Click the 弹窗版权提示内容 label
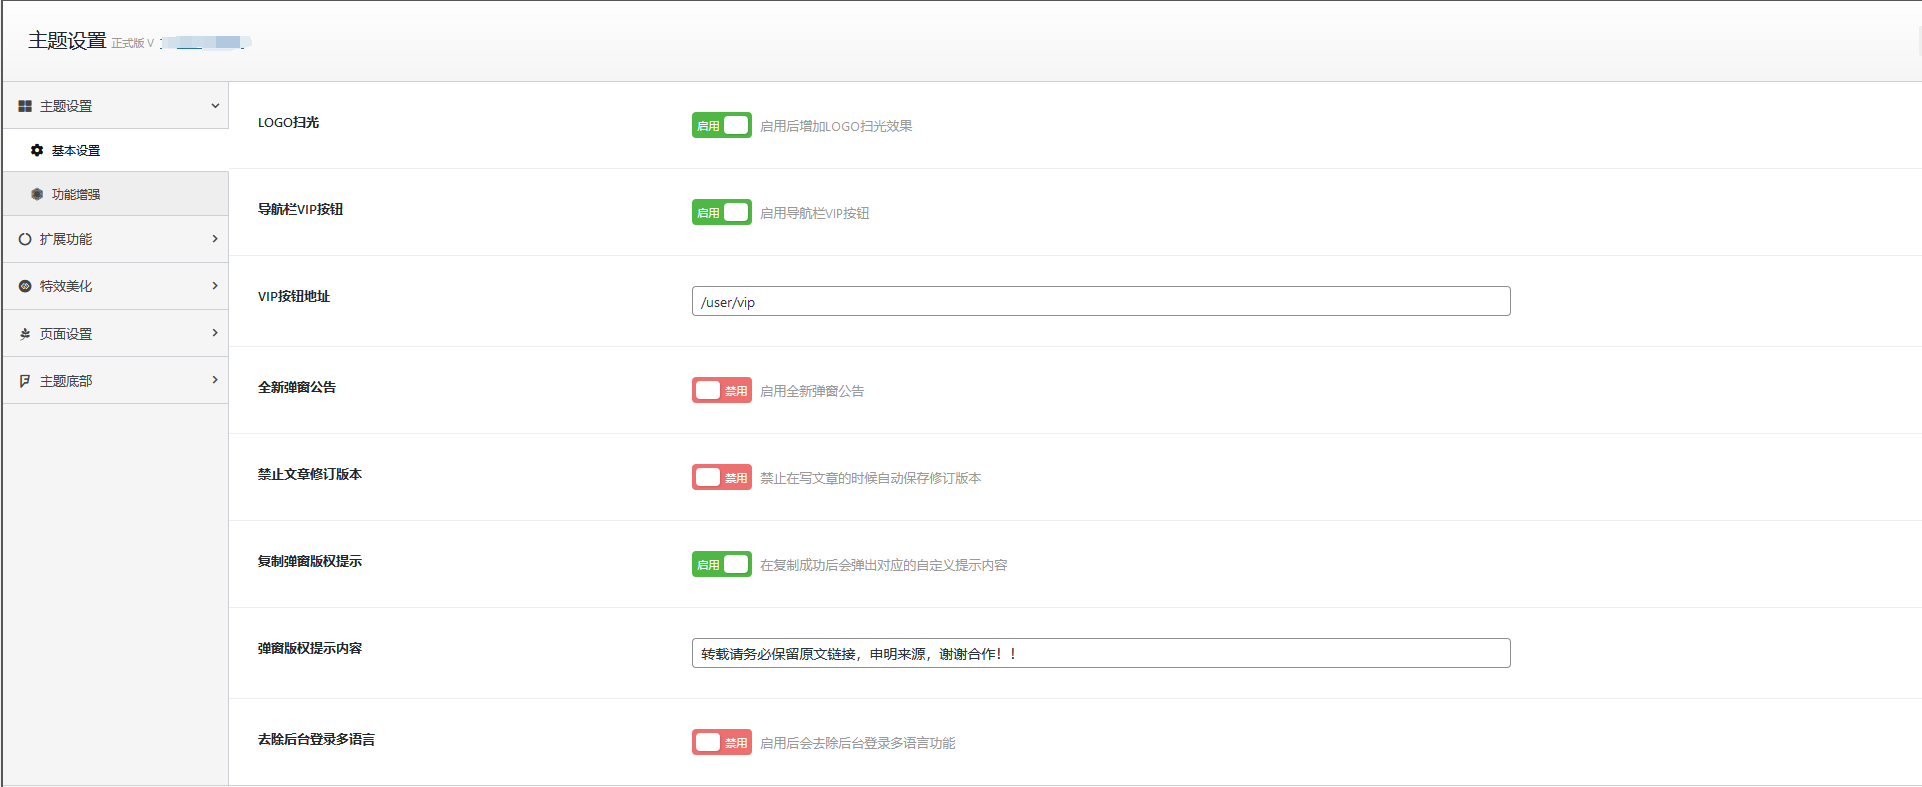Image resolution: width=1922 pixels, height=787 pixels. coord(310,648)
